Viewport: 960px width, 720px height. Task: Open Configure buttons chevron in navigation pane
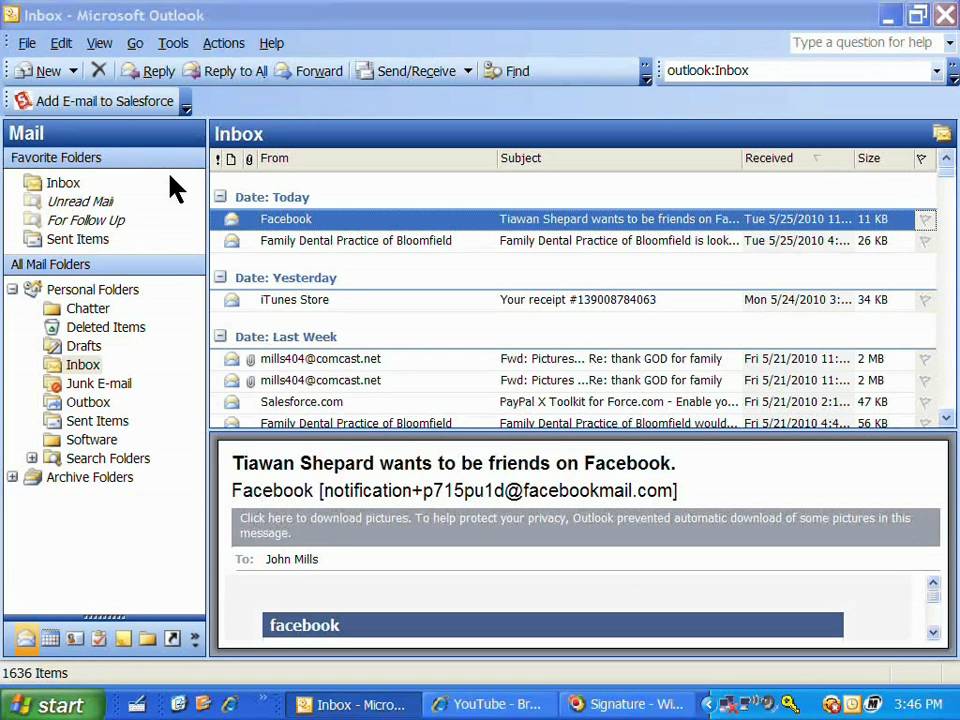click(195, 639)
